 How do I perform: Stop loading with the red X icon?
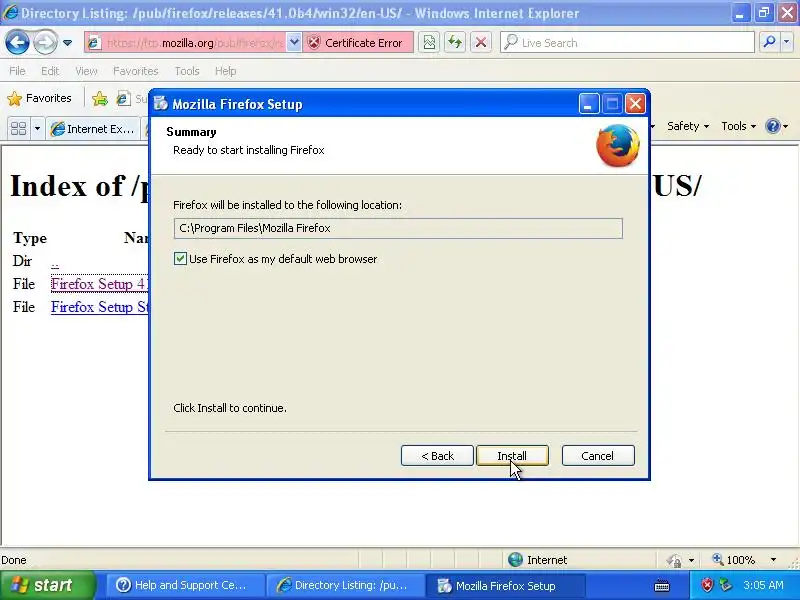tap(481, 43)
